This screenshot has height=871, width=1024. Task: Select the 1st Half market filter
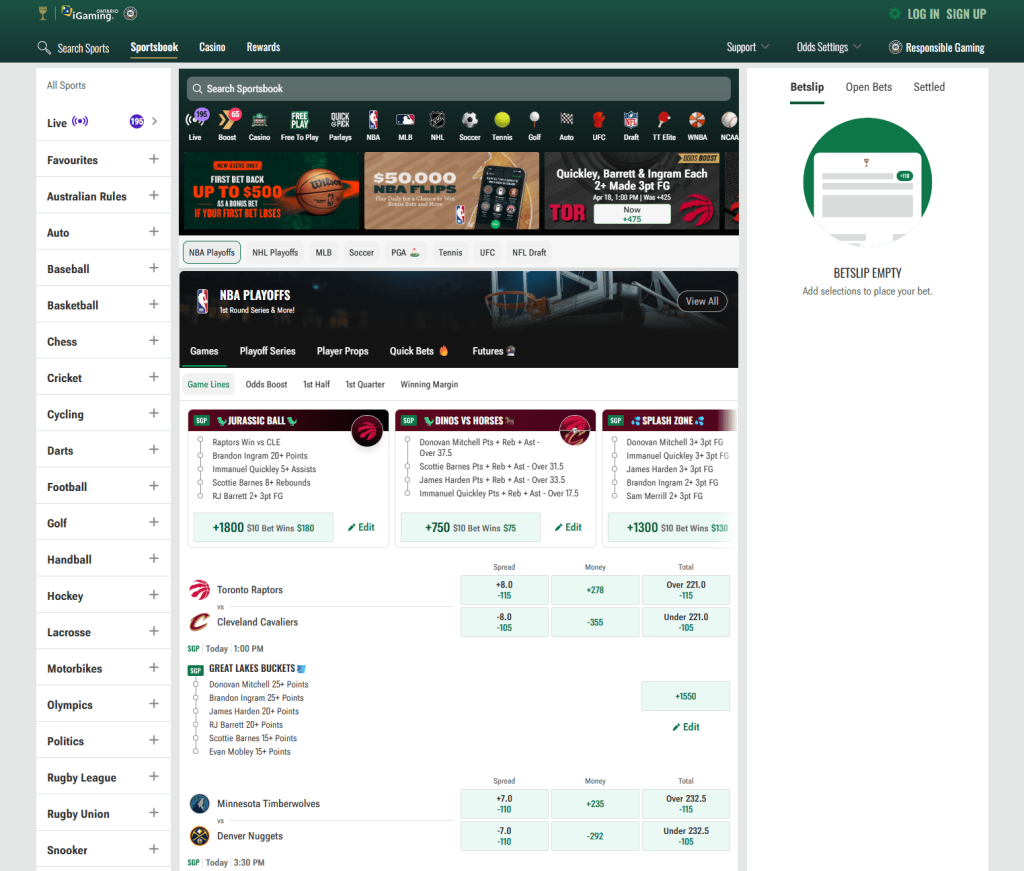316,385
